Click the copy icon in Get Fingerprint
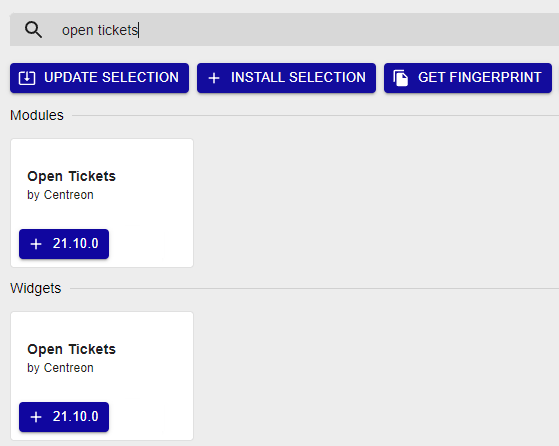 tap(401, 78)
